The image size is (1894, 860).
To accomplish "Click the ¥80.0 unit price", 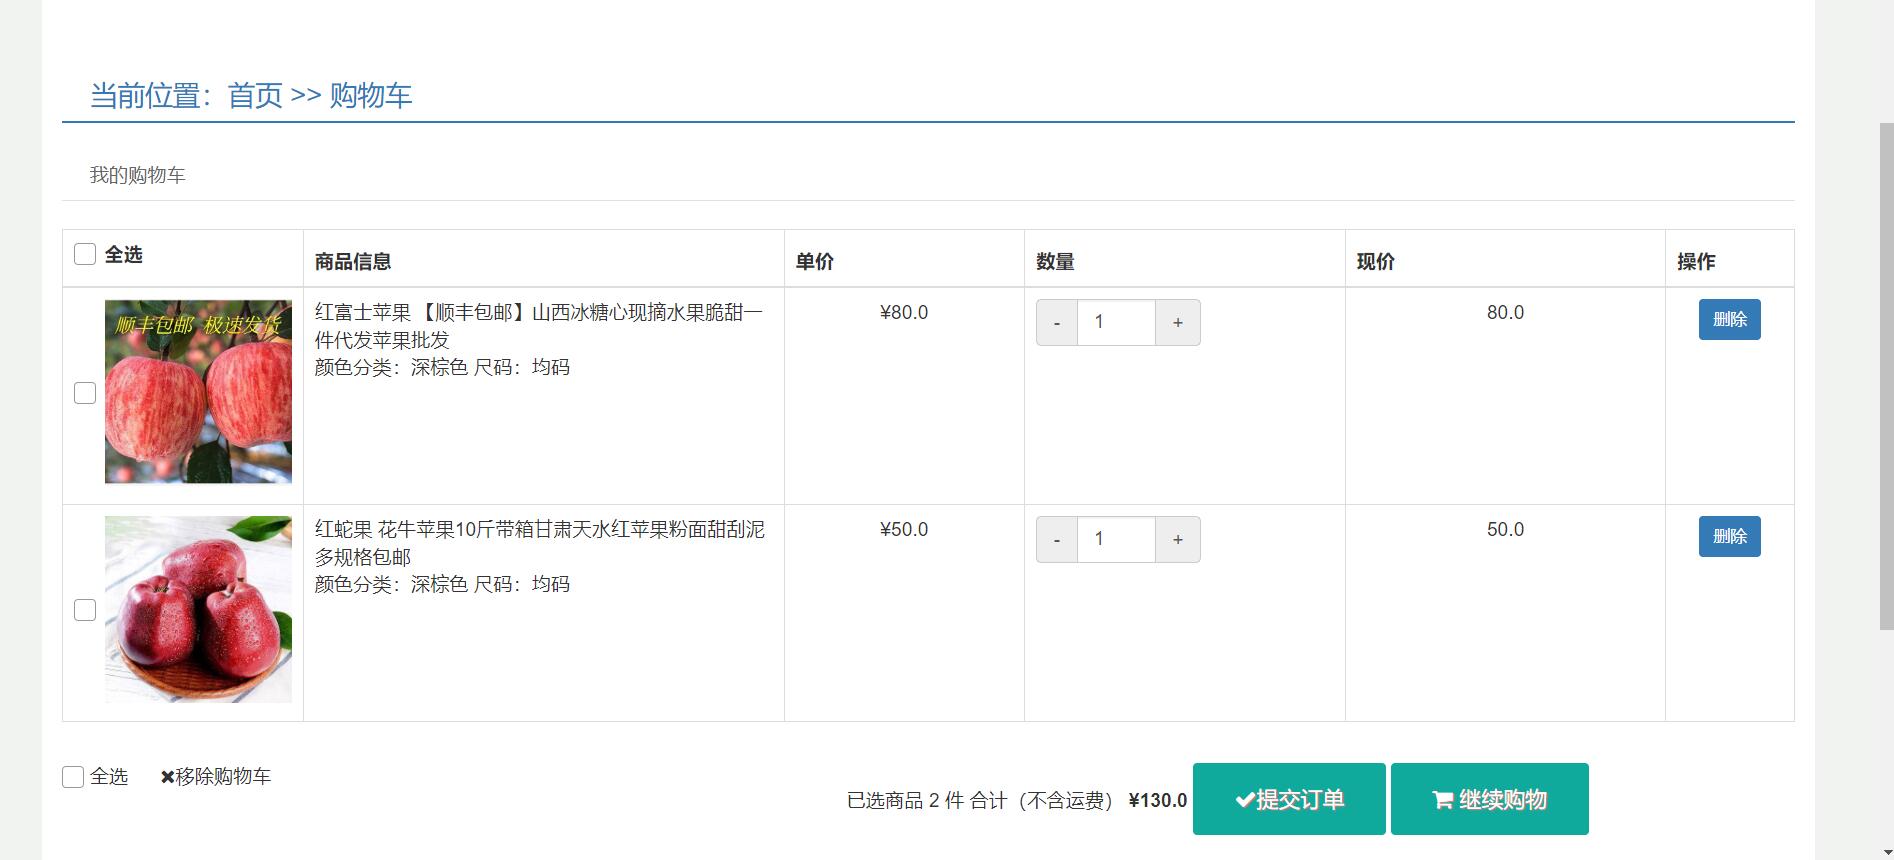I will pos(904,313).
